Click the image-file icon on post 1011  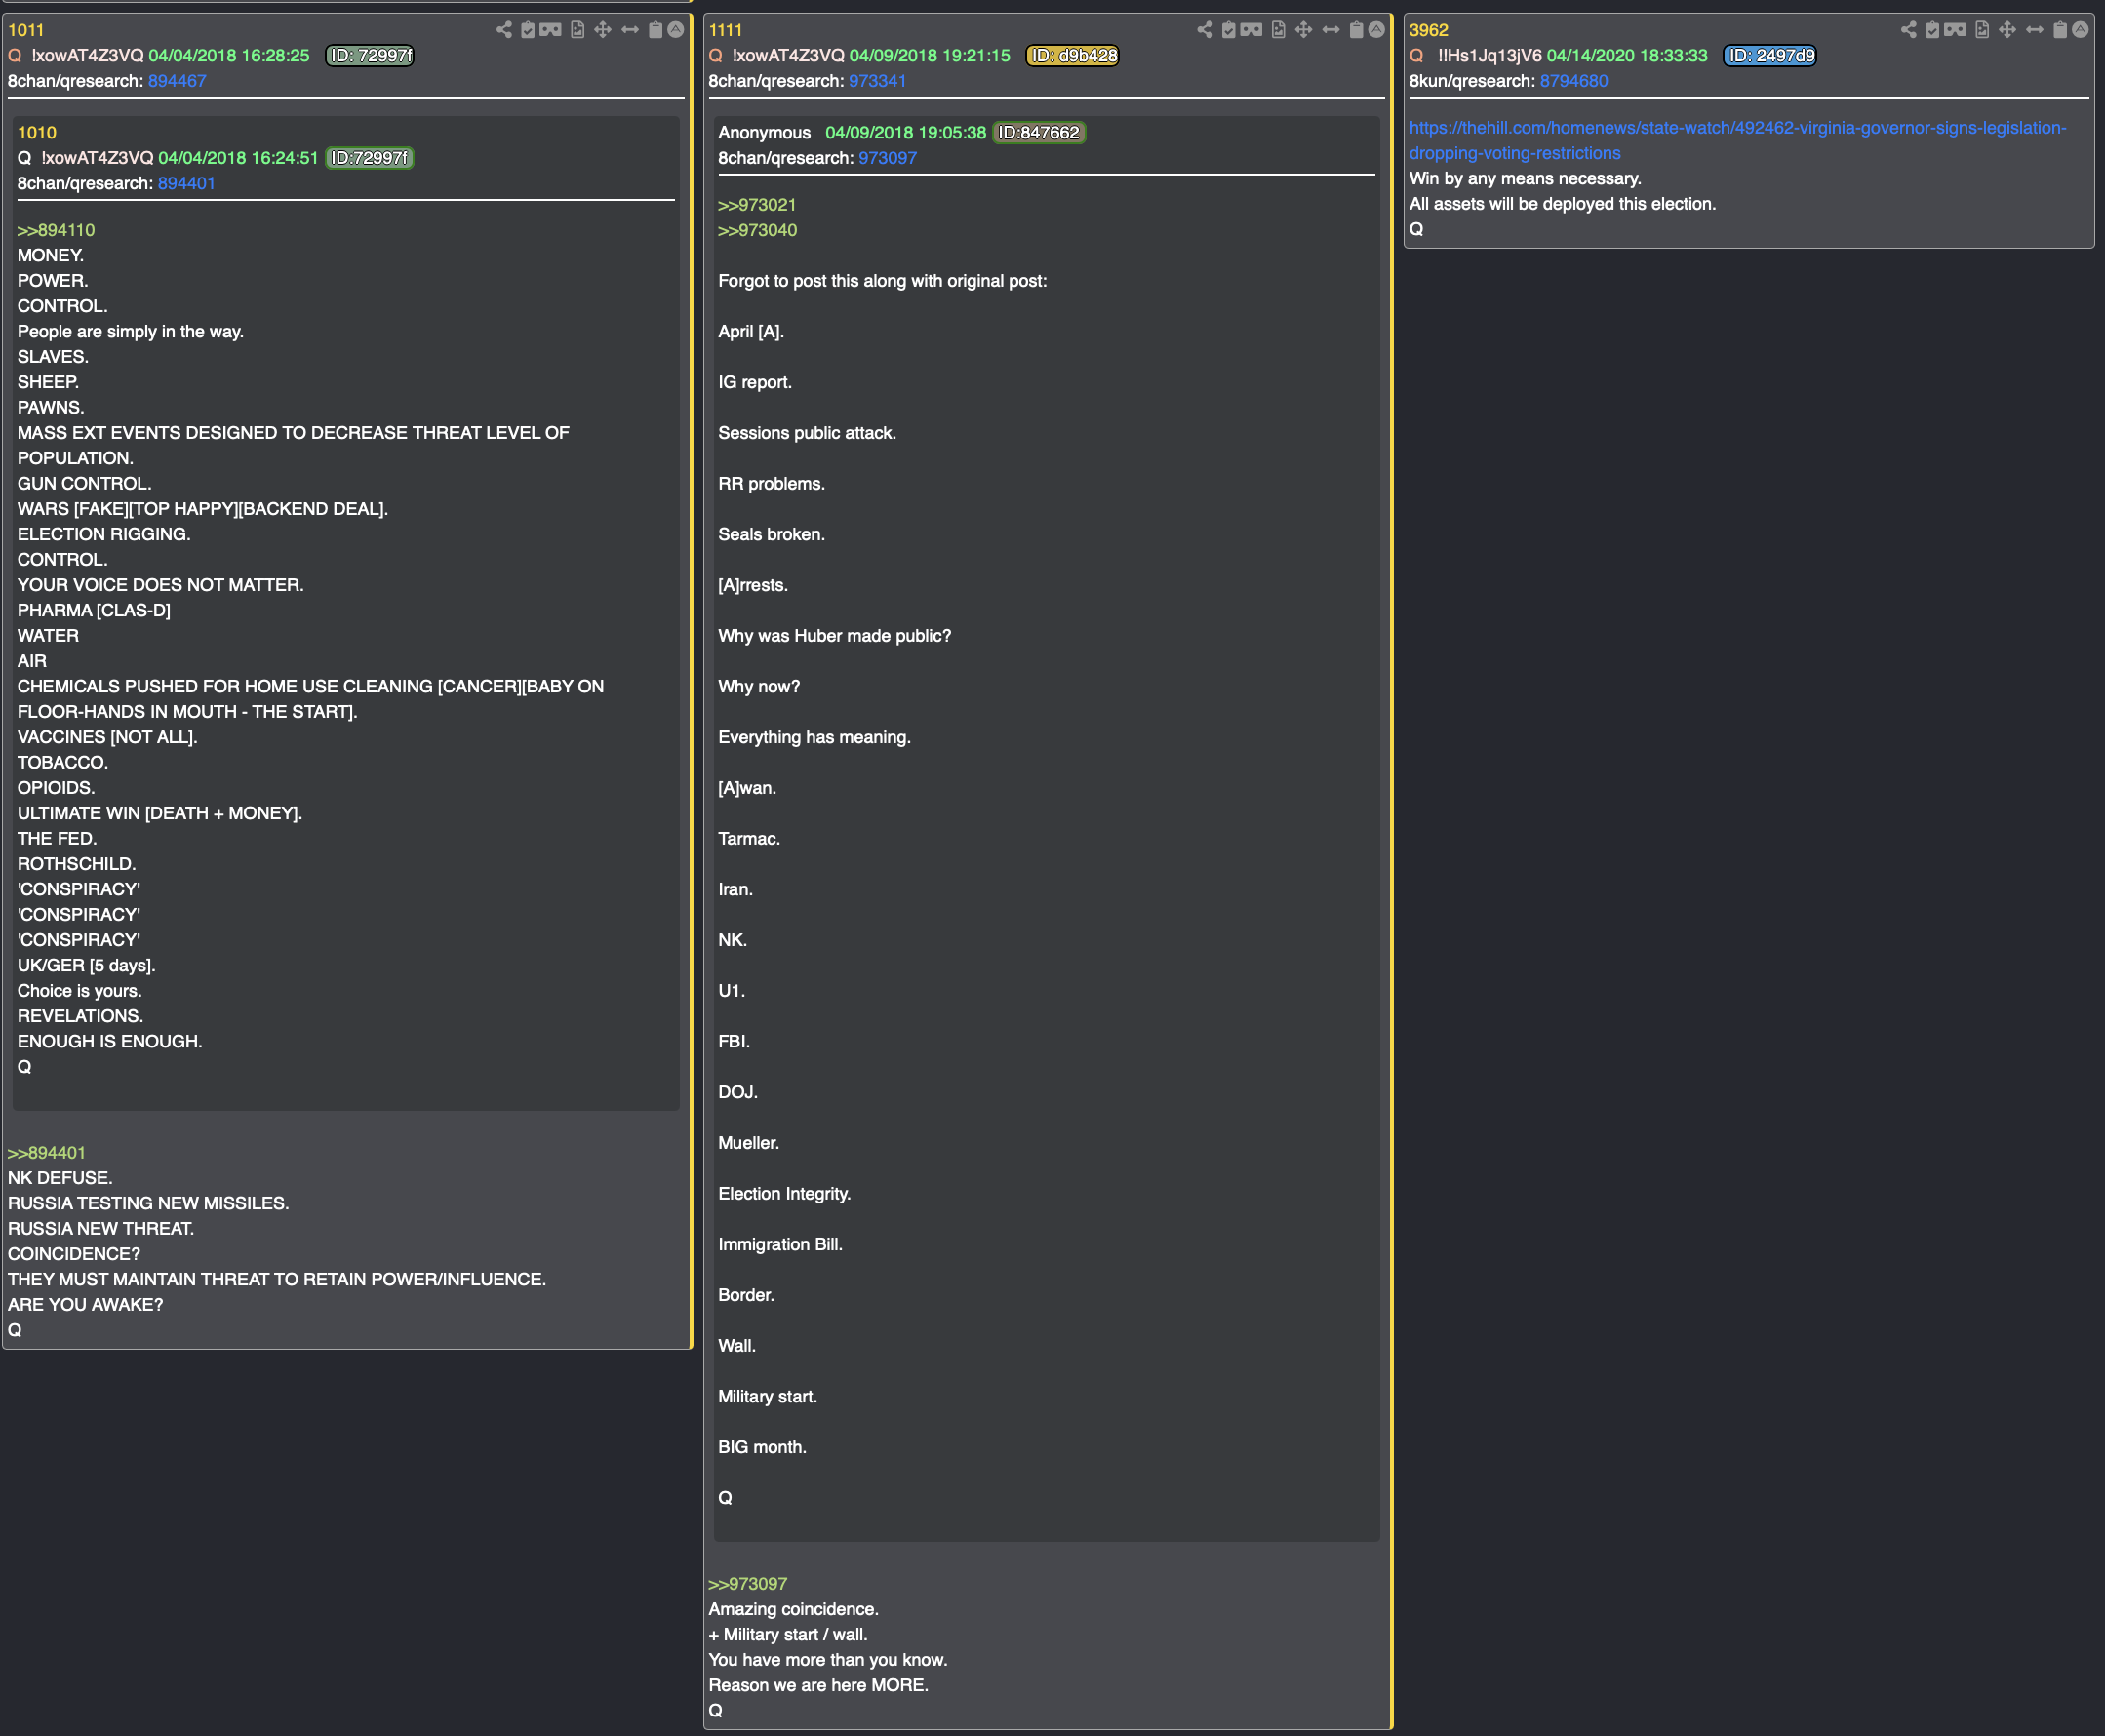point(577,30)
